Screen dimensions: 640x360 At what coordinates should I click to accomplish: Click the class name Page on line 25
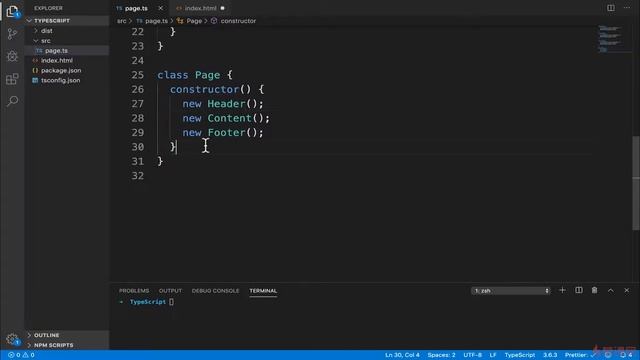tap(207, 75)
